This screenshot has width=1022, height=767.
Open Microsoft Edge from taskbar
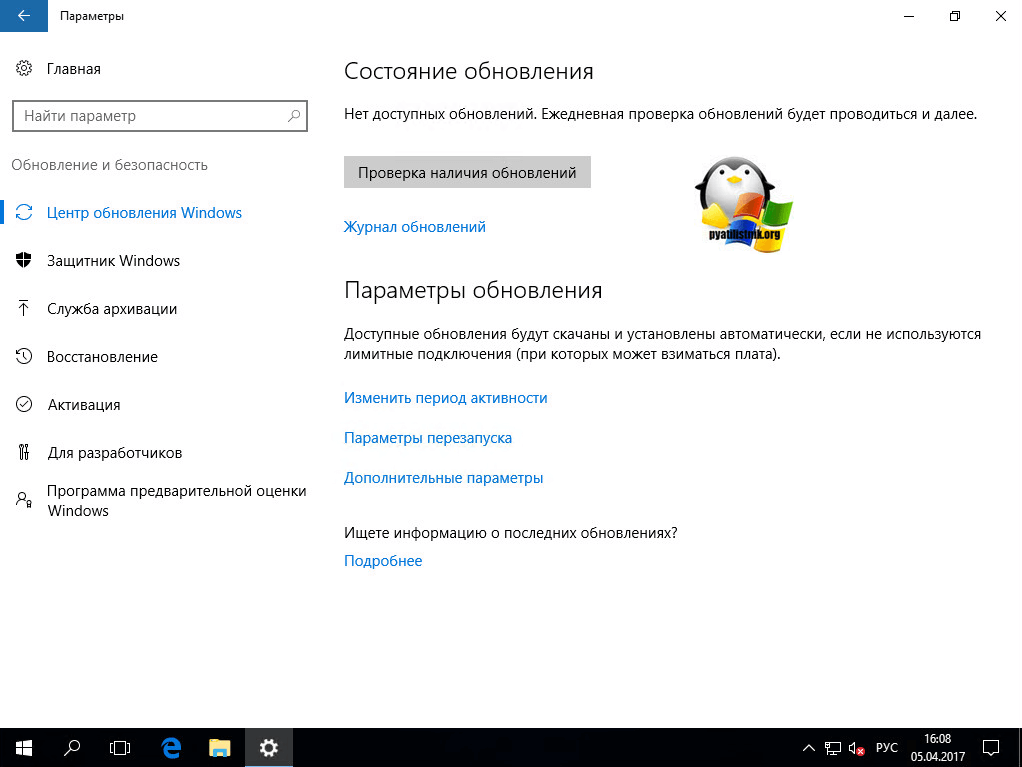pyautogui.click(x=171, y=747)
